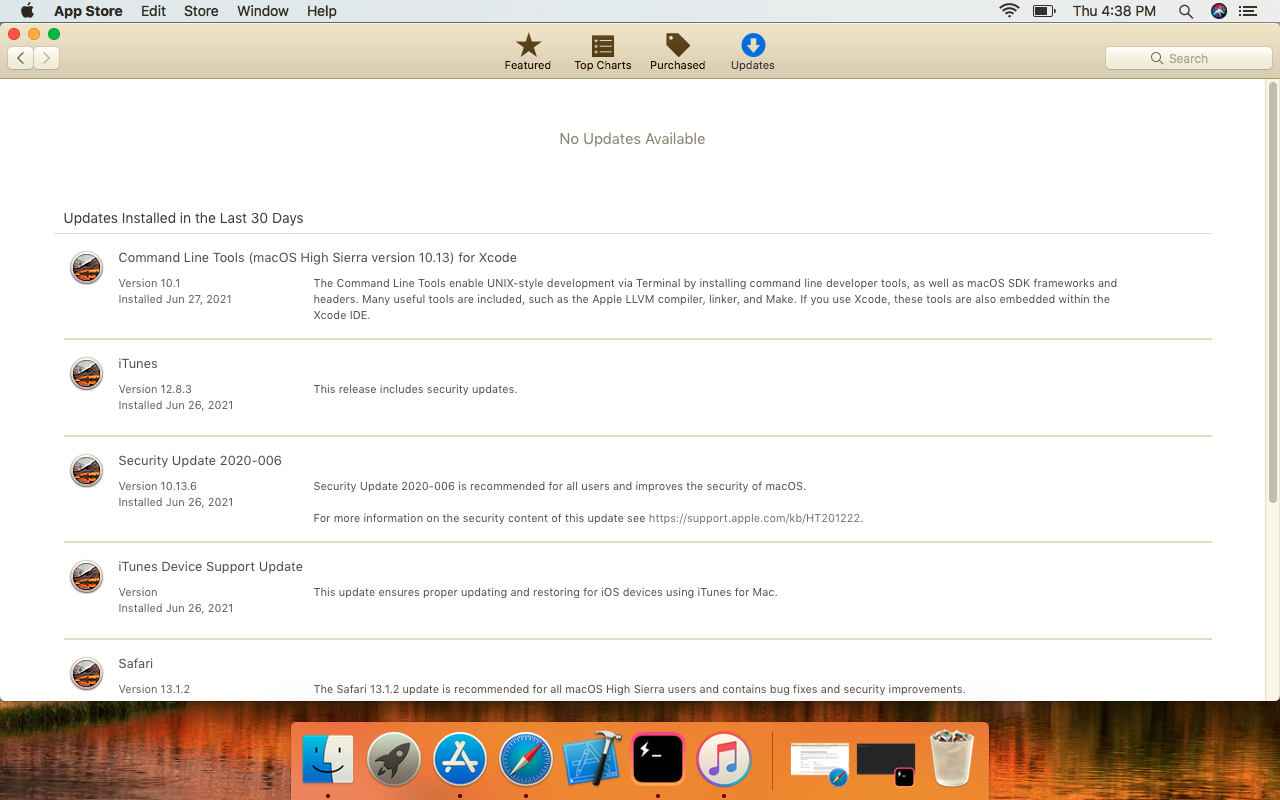Click the Security Update 2020-006 icon
This screenshot has width=1280, height=800.
pyautogui.click(x=87, y=471)
